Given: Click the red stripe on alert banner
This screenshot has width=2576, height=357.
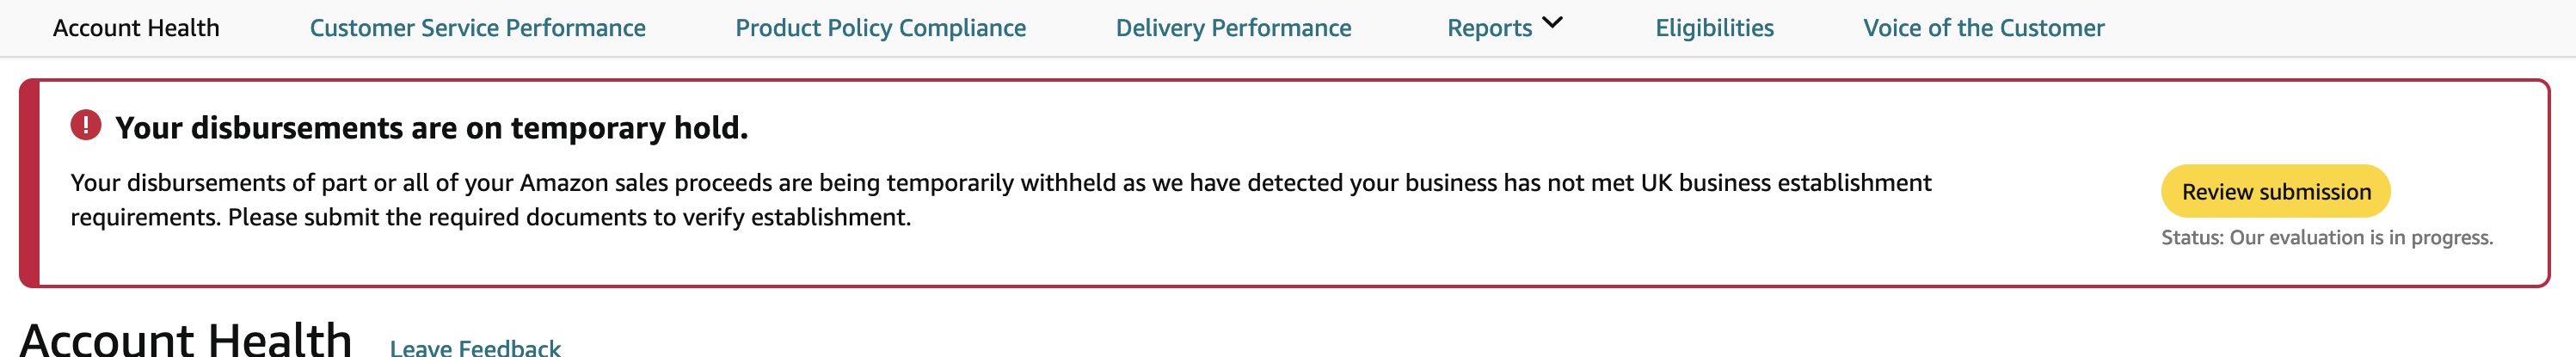Looking at the screenshot, I should pos(29,183).
